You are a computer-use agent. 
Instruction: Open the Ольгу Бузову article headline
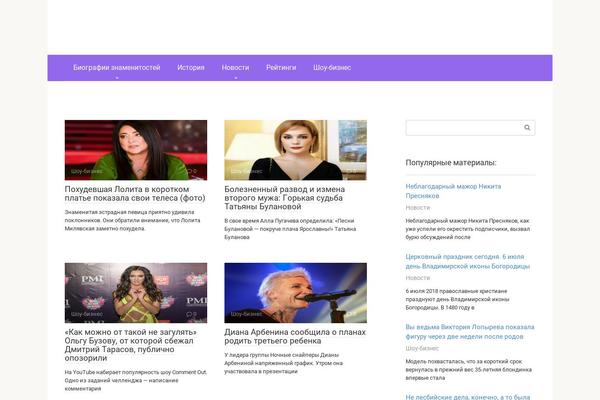pyautogui.click(x=130, y=345)
